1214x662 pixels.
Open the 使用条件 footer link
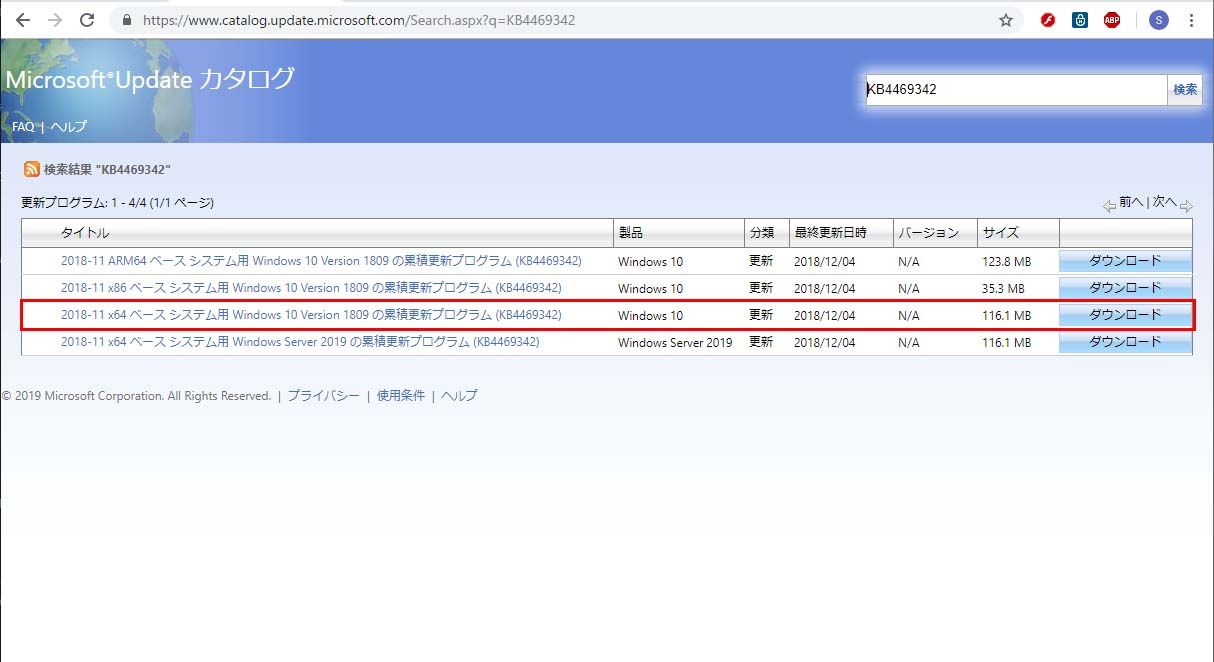[x=401, y=396]
